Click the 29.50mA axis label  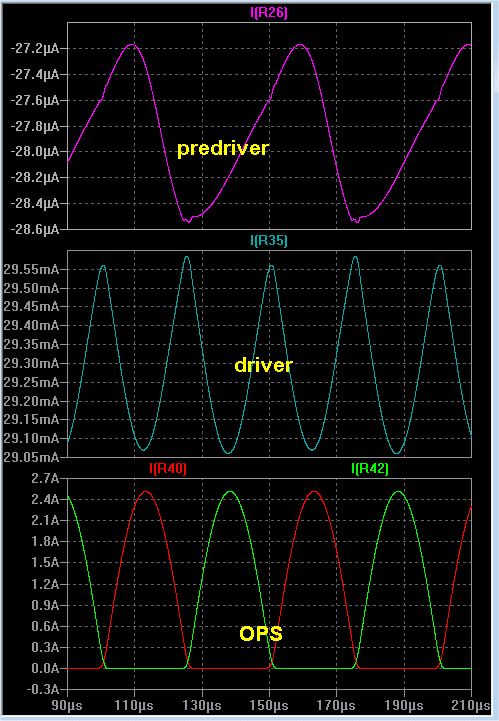click(x=32, y=288)
